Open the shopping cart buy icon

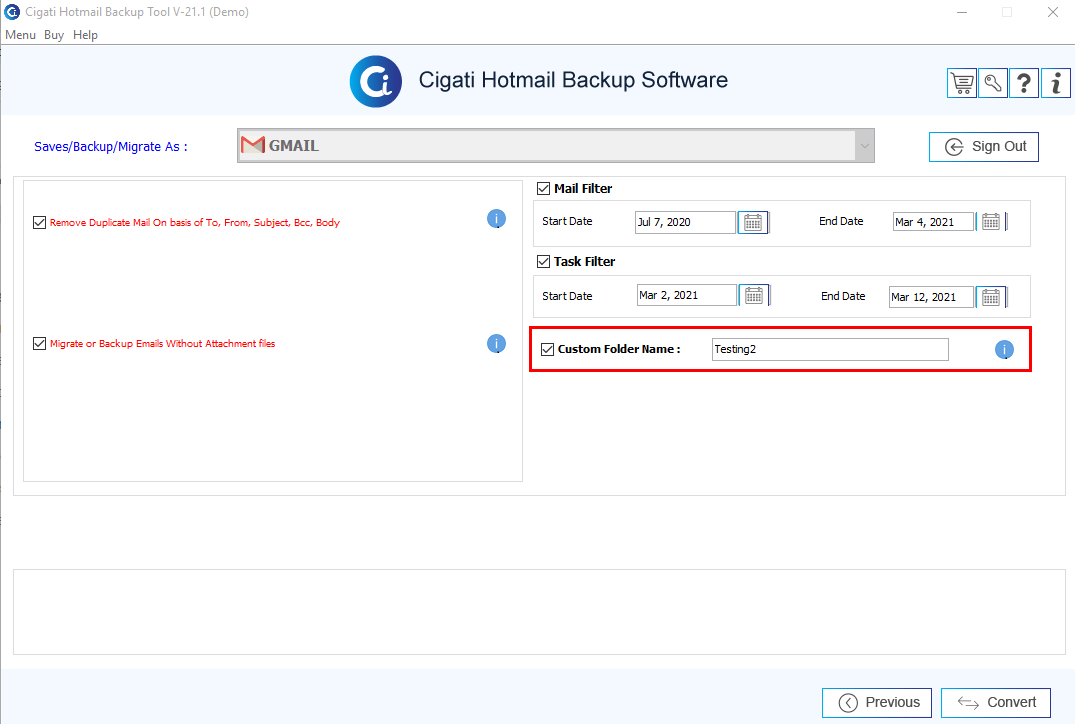[x=962, y=84]
